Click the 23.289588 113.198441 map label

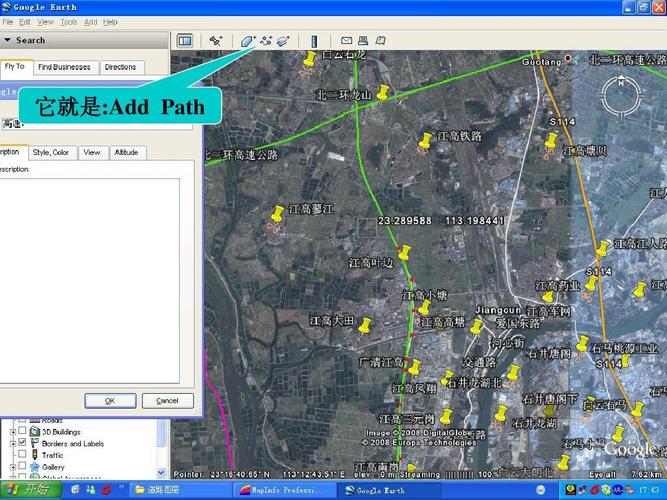[x=441, y=221]
